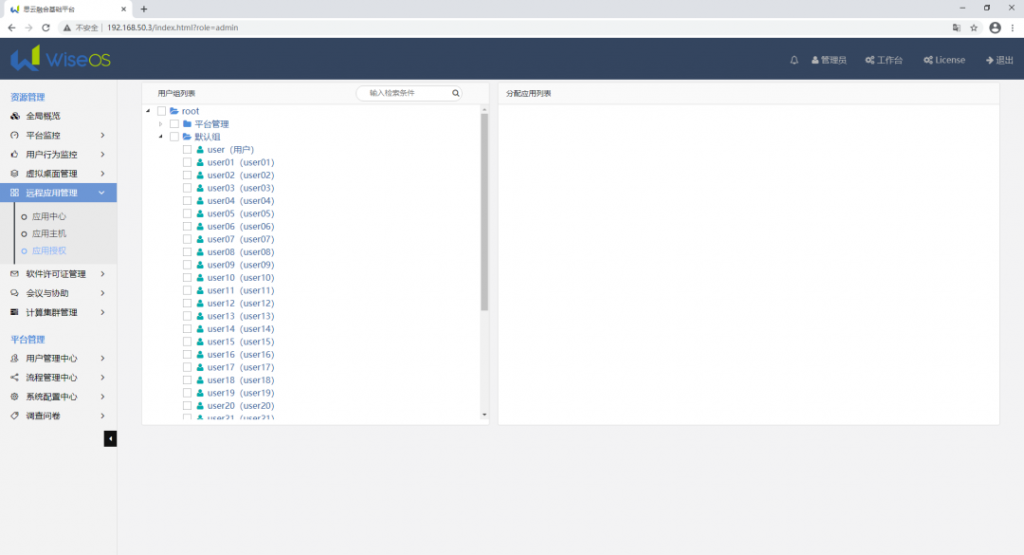
Task: Open the Chrome profile avatar icon
Action: pyautogui.click(x=994, y=27)
